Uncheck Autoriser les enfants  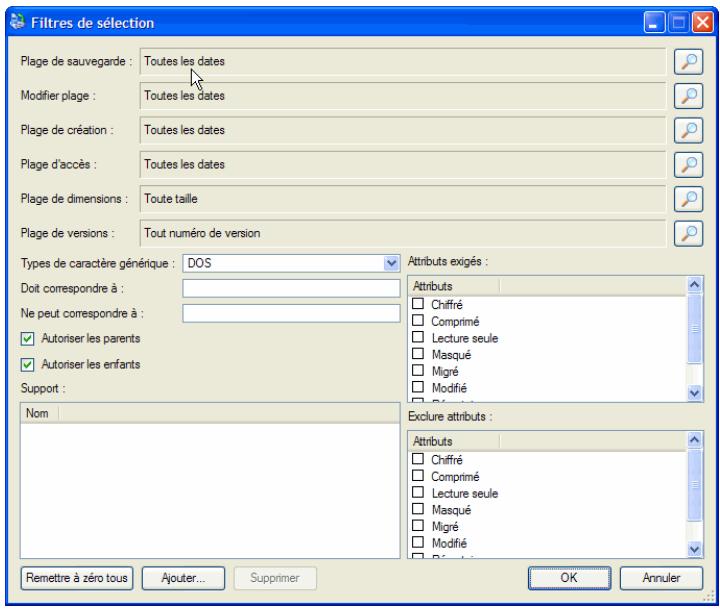(28, 365)
